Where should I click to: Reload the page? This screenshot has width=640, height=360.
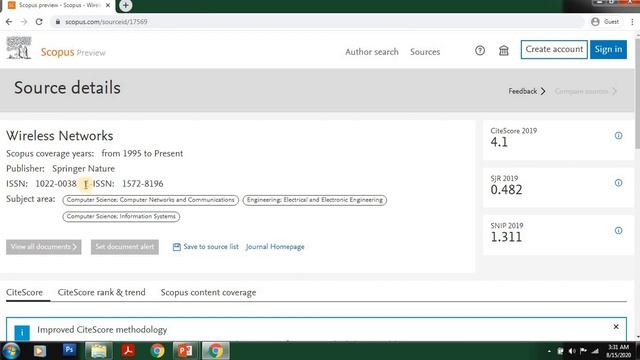(x=39, y=22)
